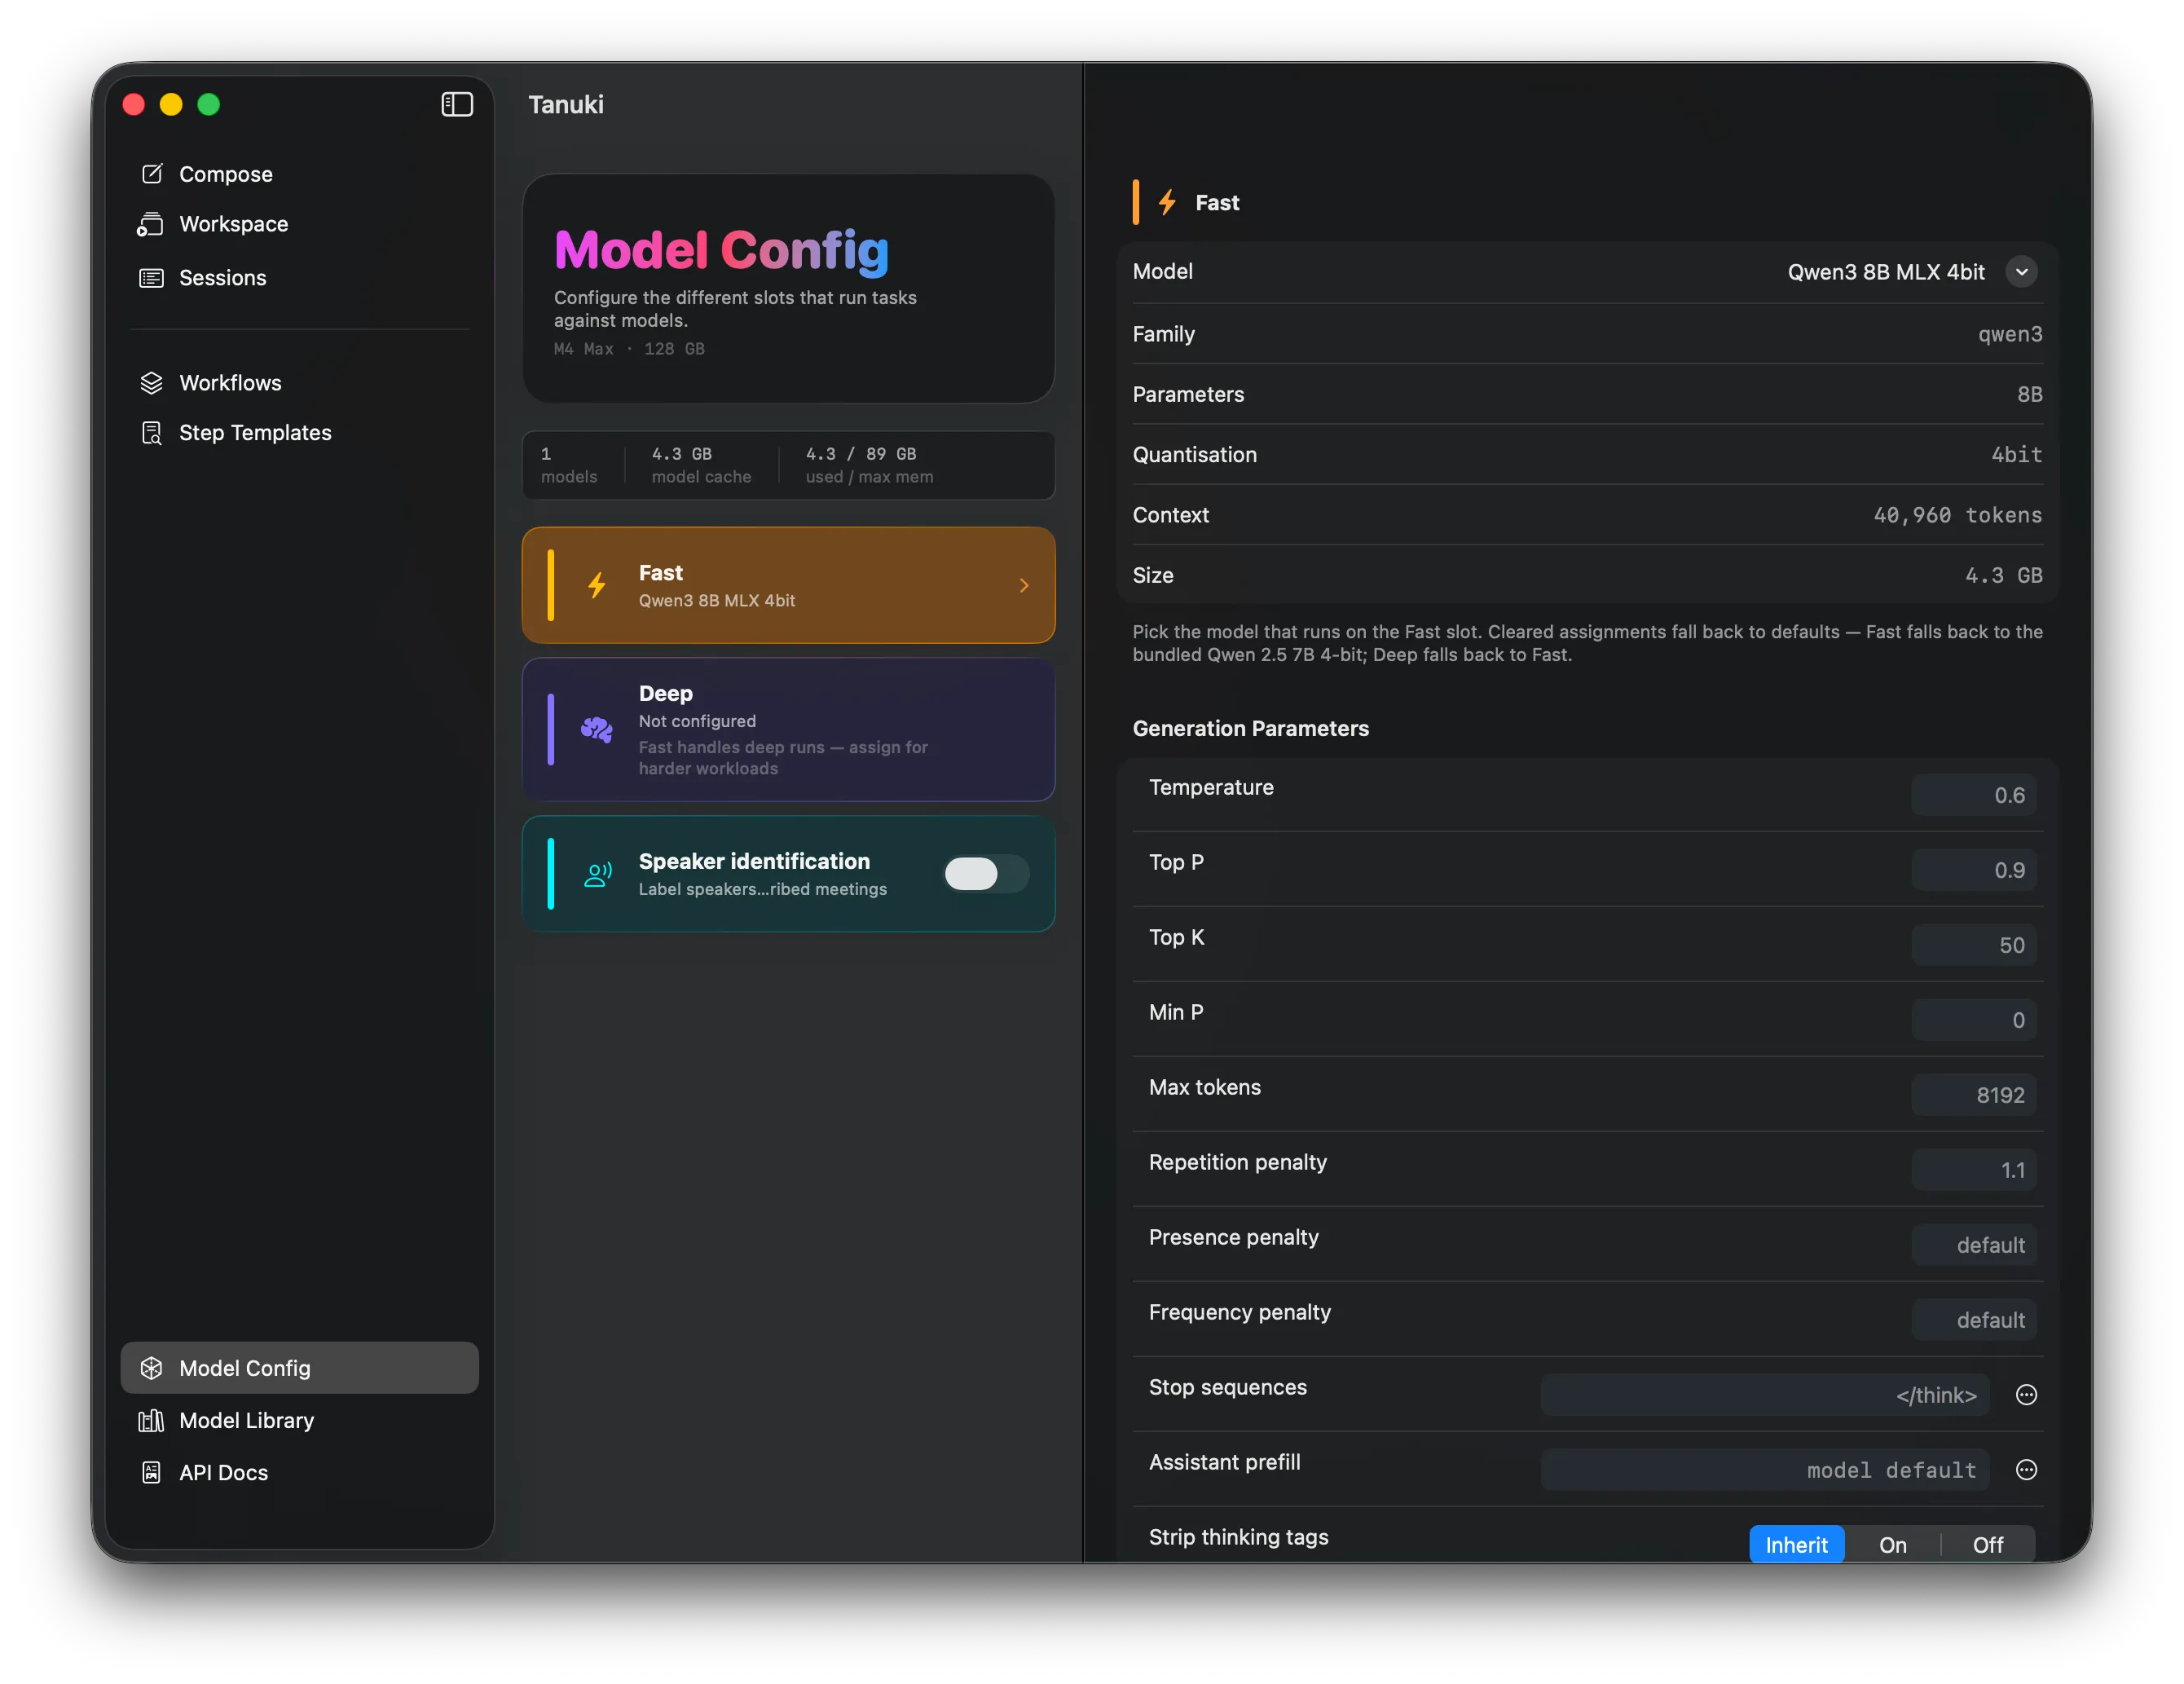Select Model Config in sidebar
The image size is (2184, 1684).
[299, 1368]
